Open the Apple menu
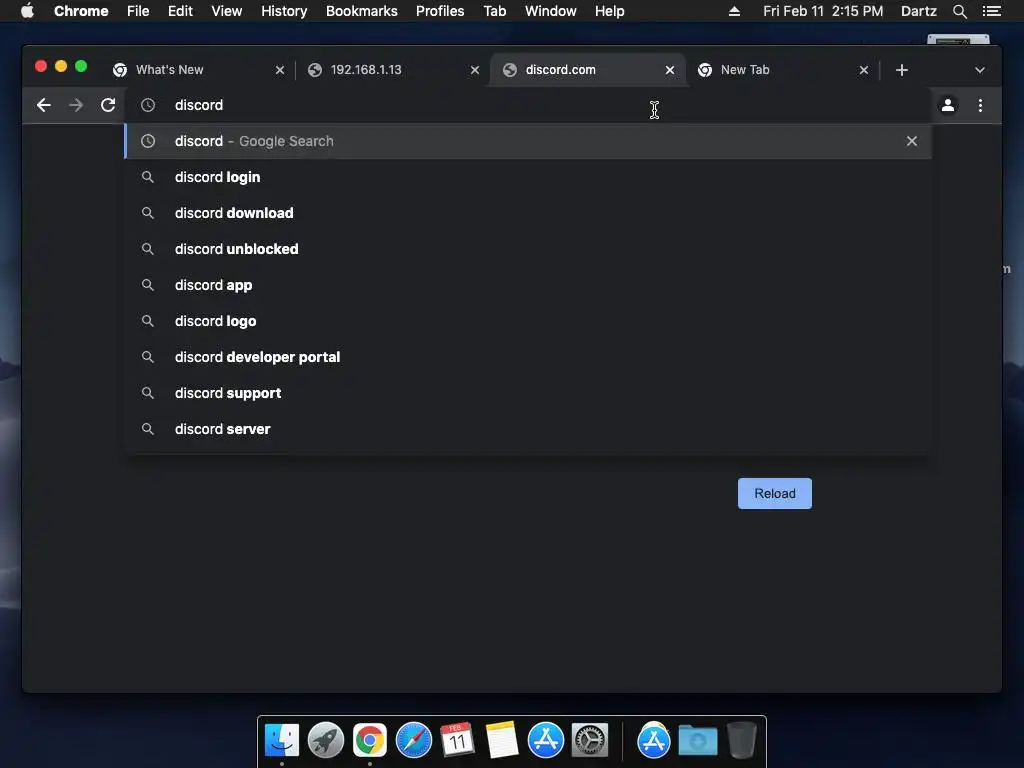This screenshot has width=1024, height=768. pos(27,11)
